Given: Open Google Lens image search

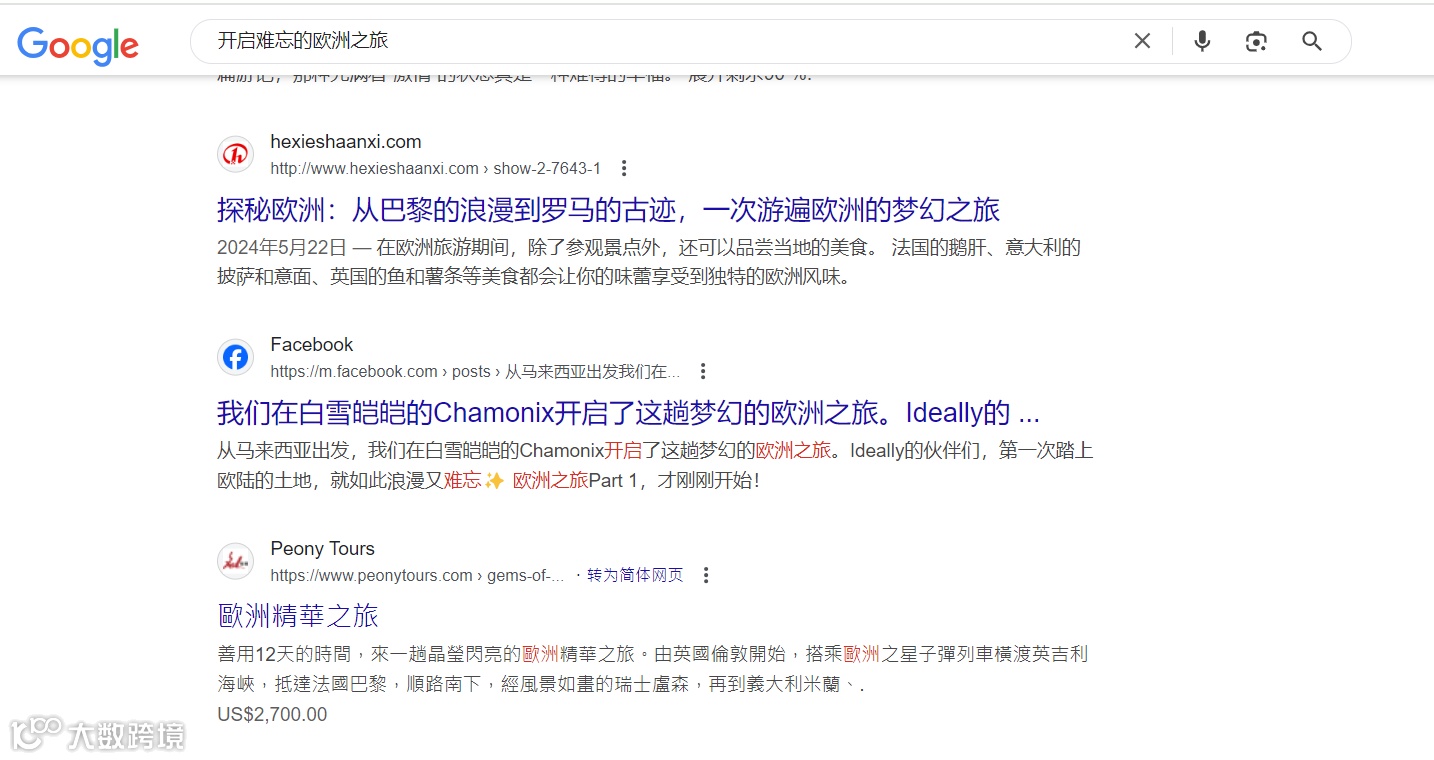Looking at the screenshot, I should (1256, 41).
